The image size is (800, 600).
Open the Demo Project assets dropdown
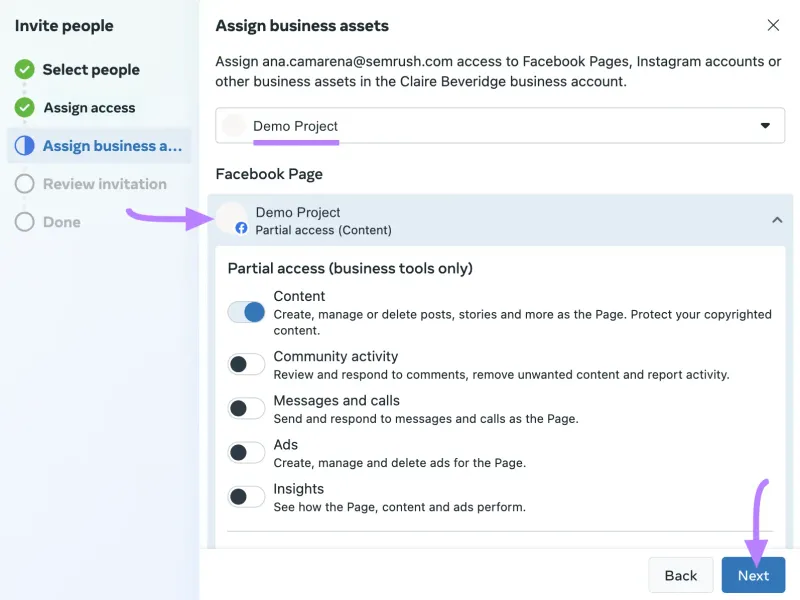[765, 126]
